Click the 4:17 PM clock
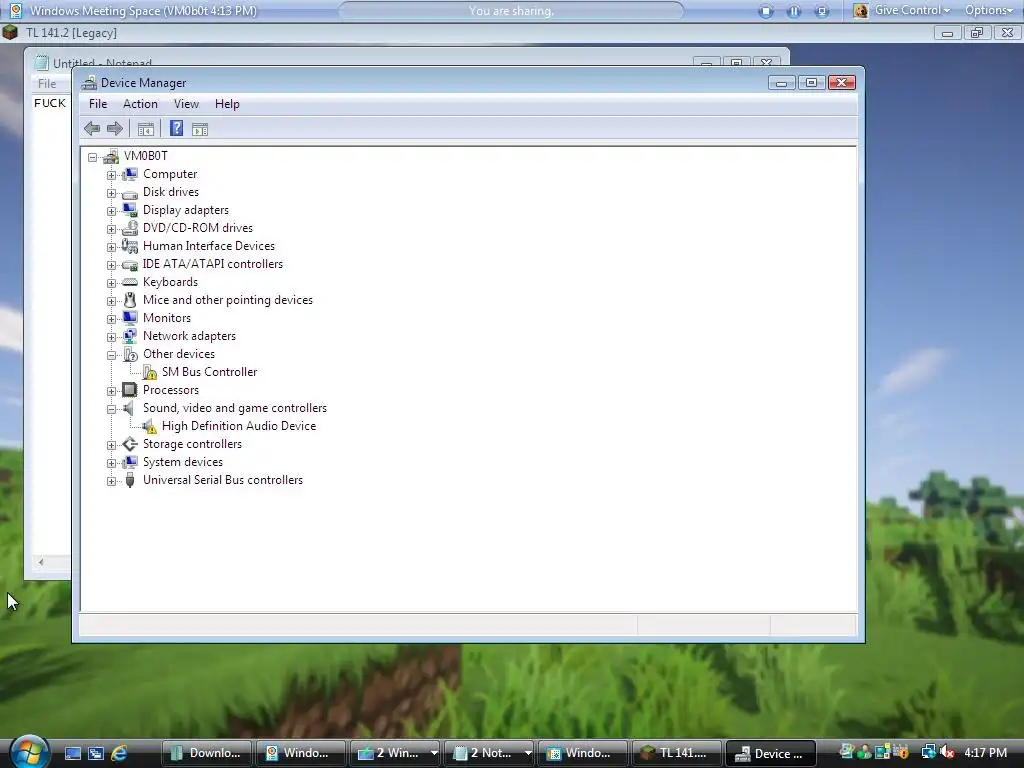 pyautogui.click(x=985, y=753)
